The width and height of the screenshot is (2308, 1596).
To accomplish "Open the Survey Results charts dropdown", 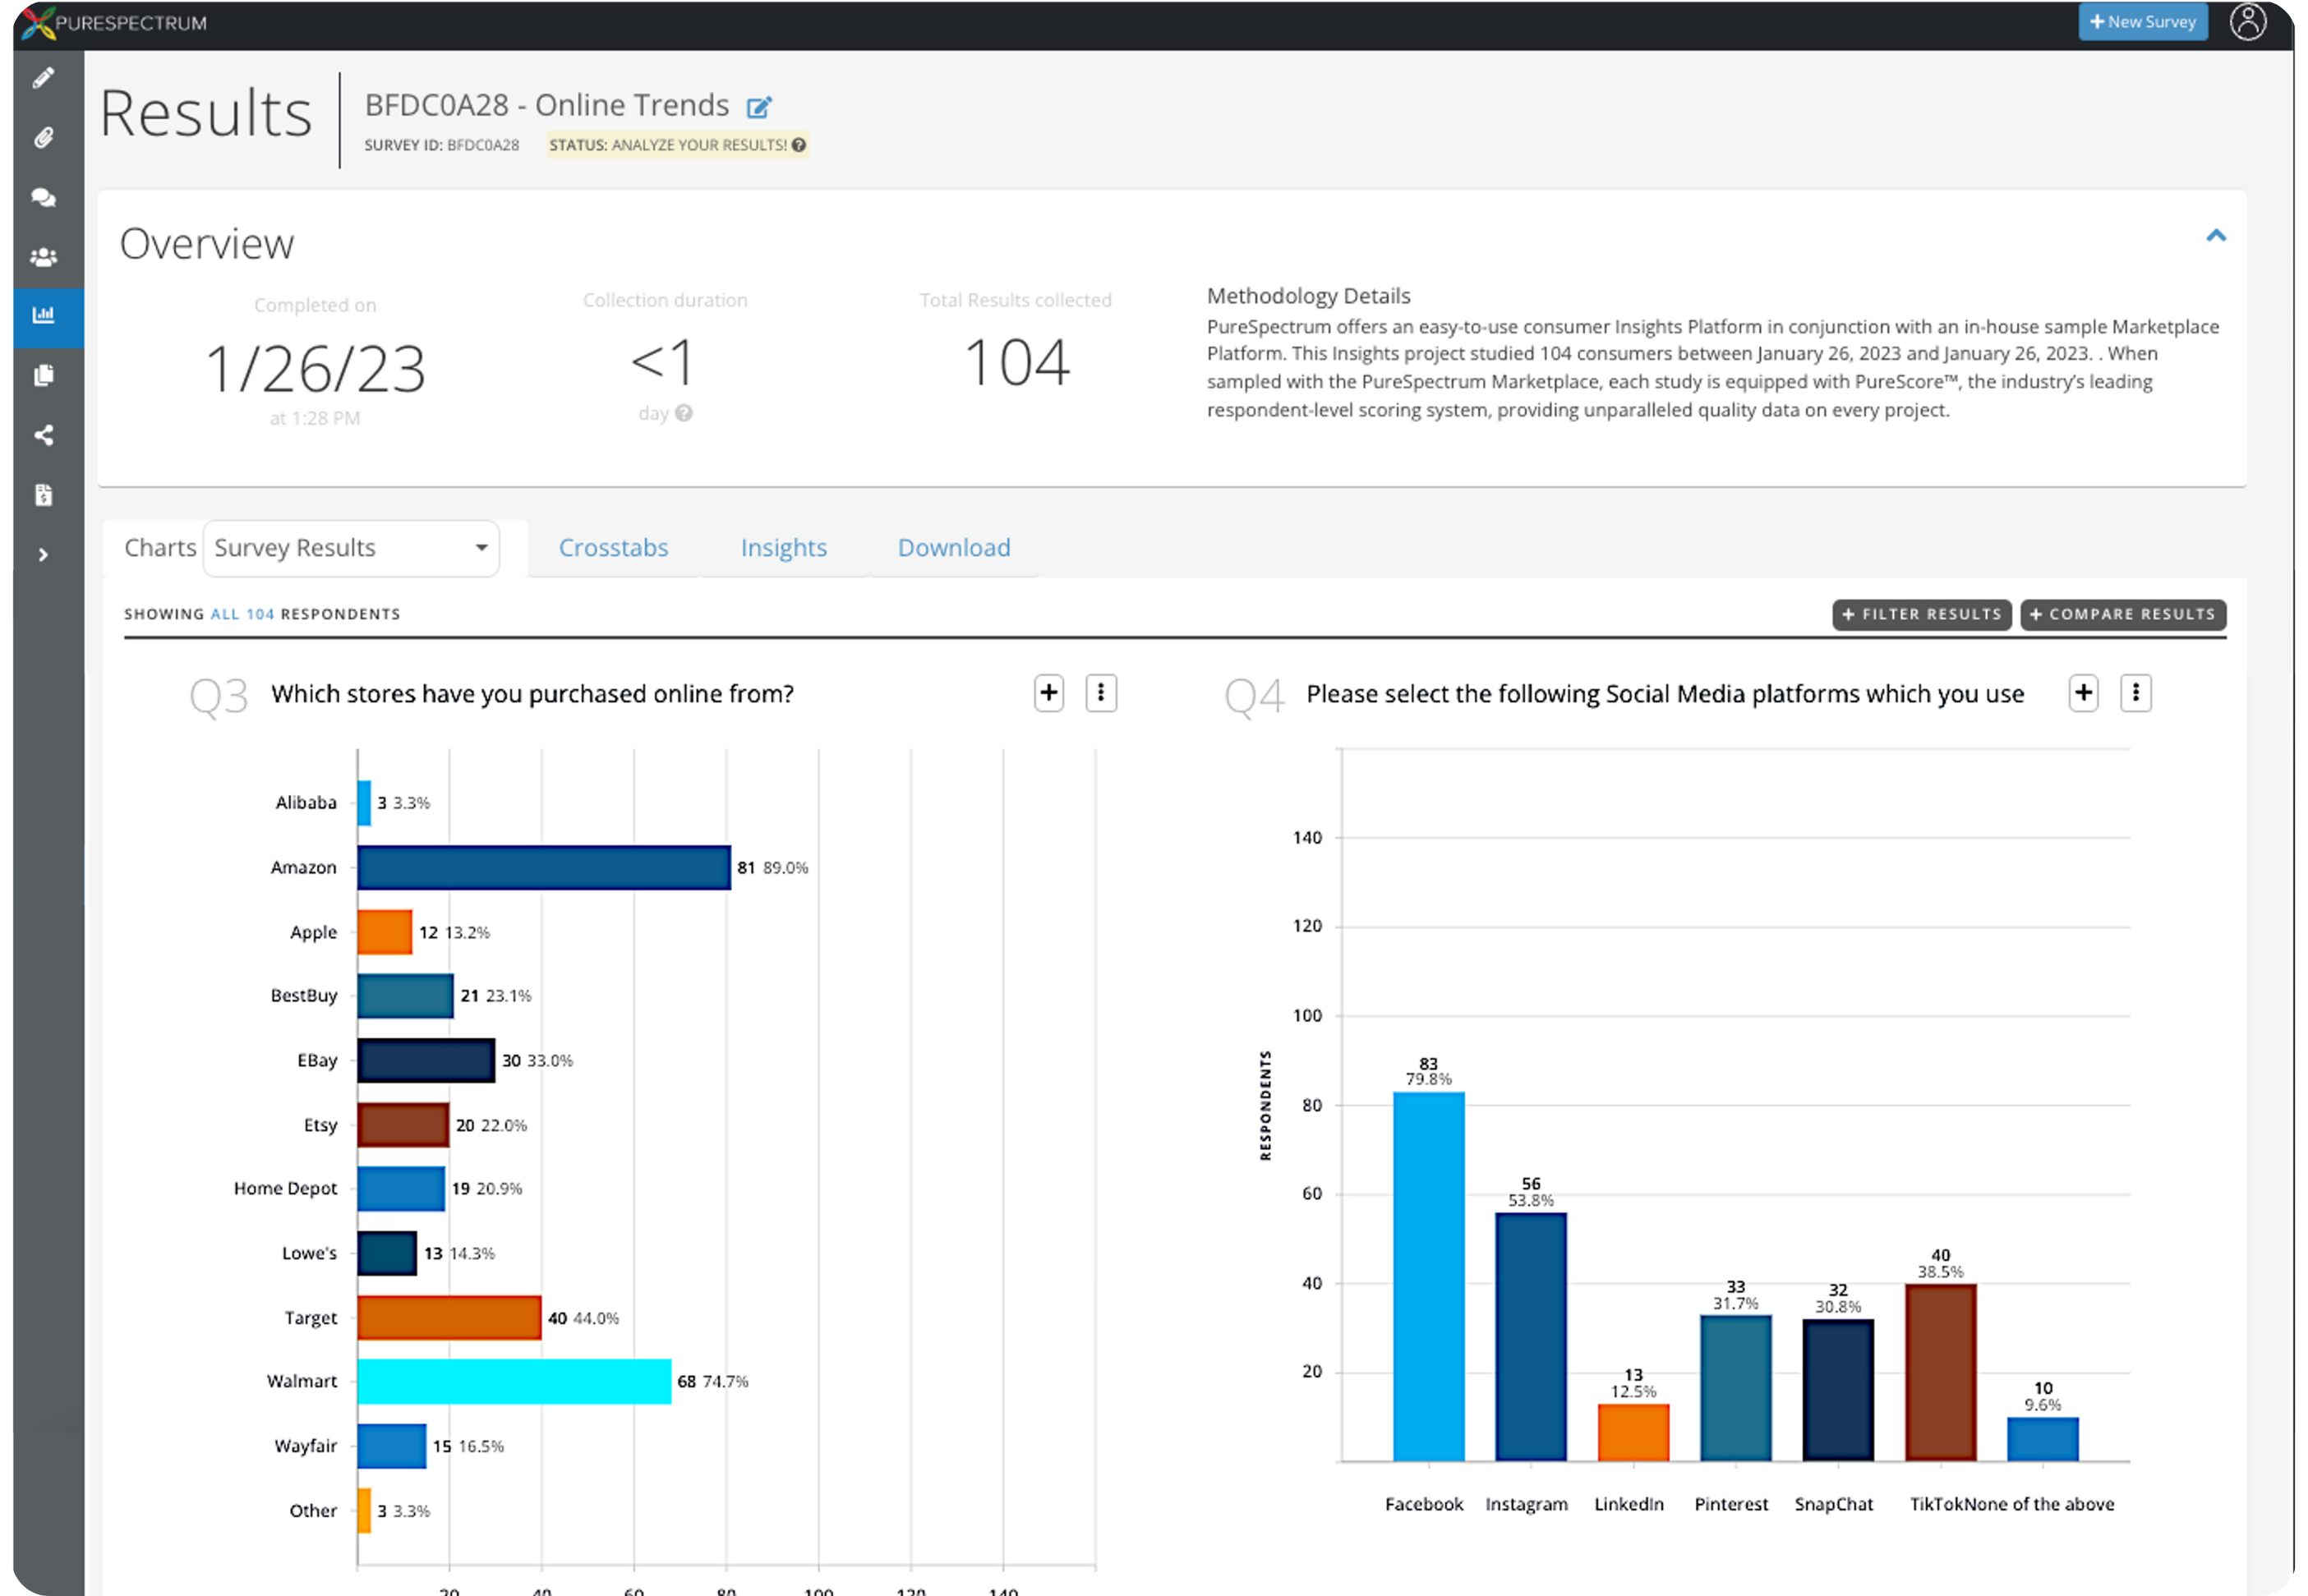I will [x=350, y=548].
